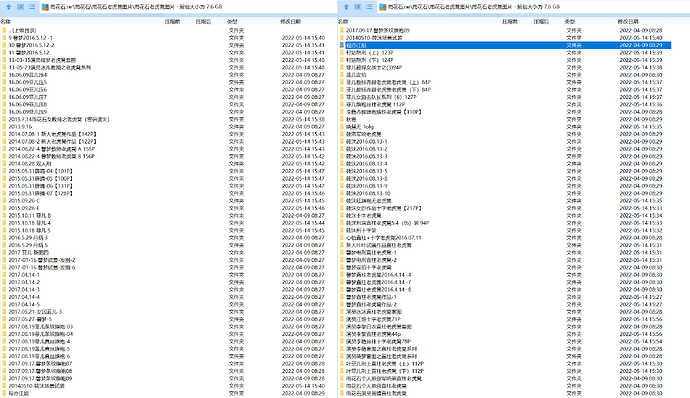
Task: Click folder icon of highlighted right-window row
Action: point(342,45)
